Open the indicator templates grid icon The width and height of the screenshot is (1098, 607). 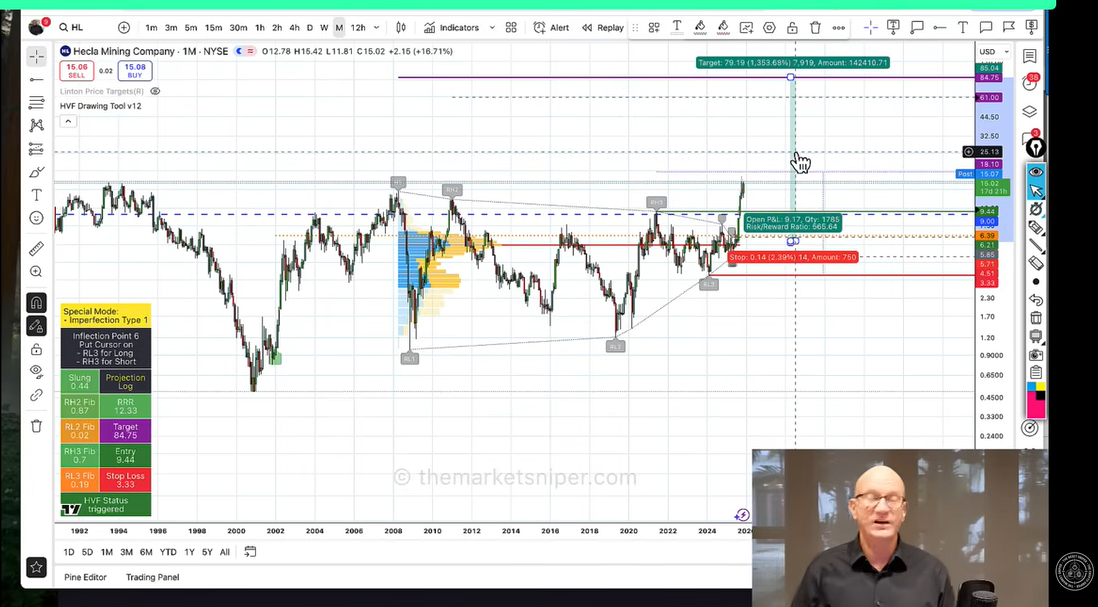(x=511, y=28)
